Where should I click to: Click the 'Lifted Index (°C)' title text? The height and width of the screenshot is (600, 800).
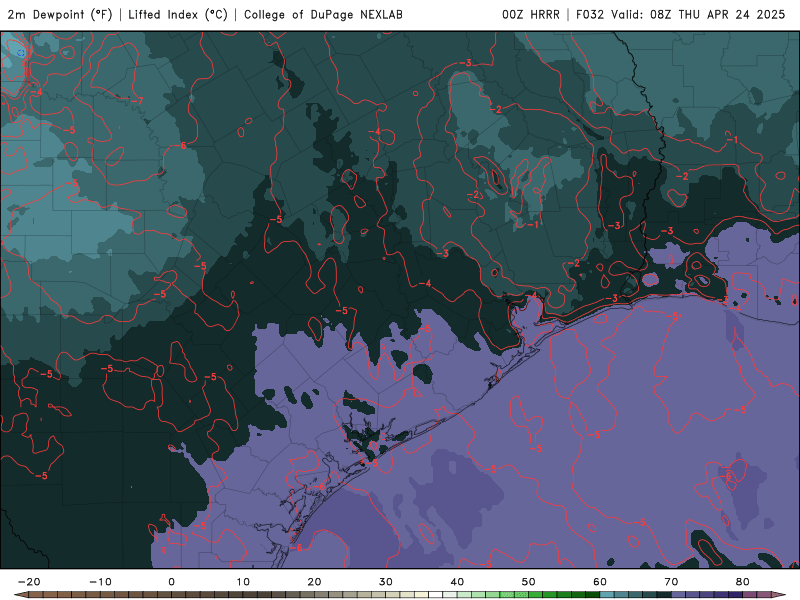[x=178, y=15]
